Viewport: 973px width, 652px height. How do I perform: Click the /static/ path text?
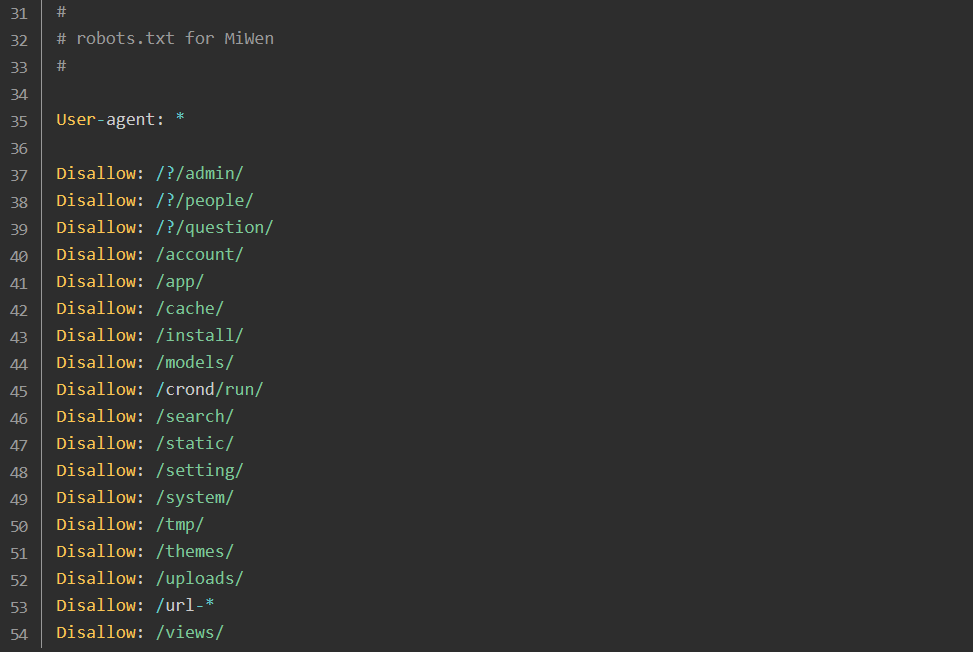pyautogui.click(x=195, y=444)
